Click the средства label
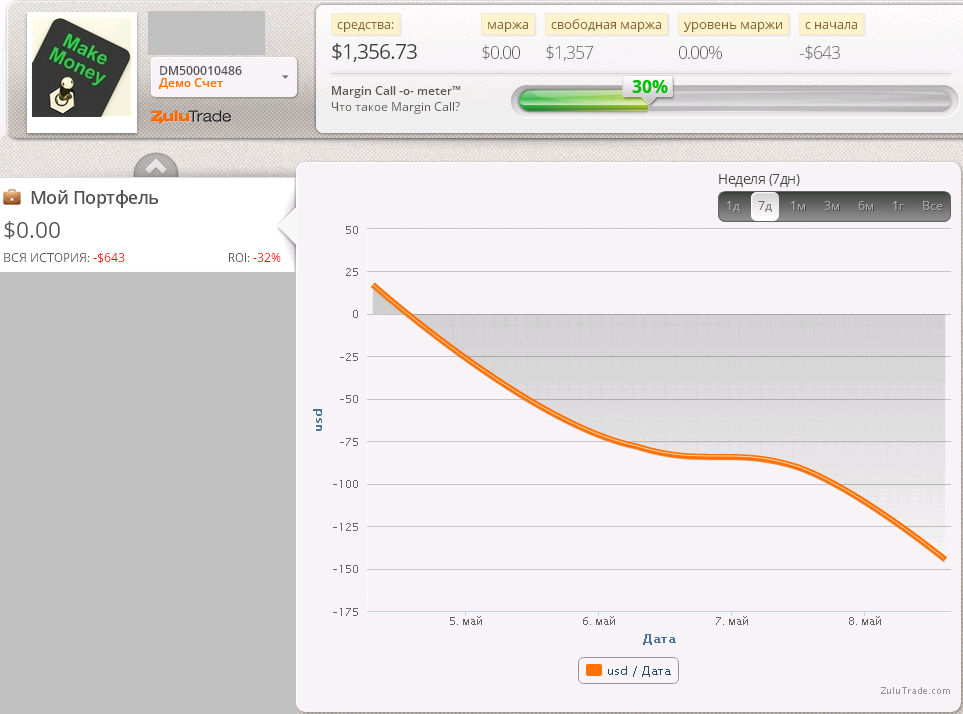The height and width of the screenshot is (714, 963). tap(365, 25)
